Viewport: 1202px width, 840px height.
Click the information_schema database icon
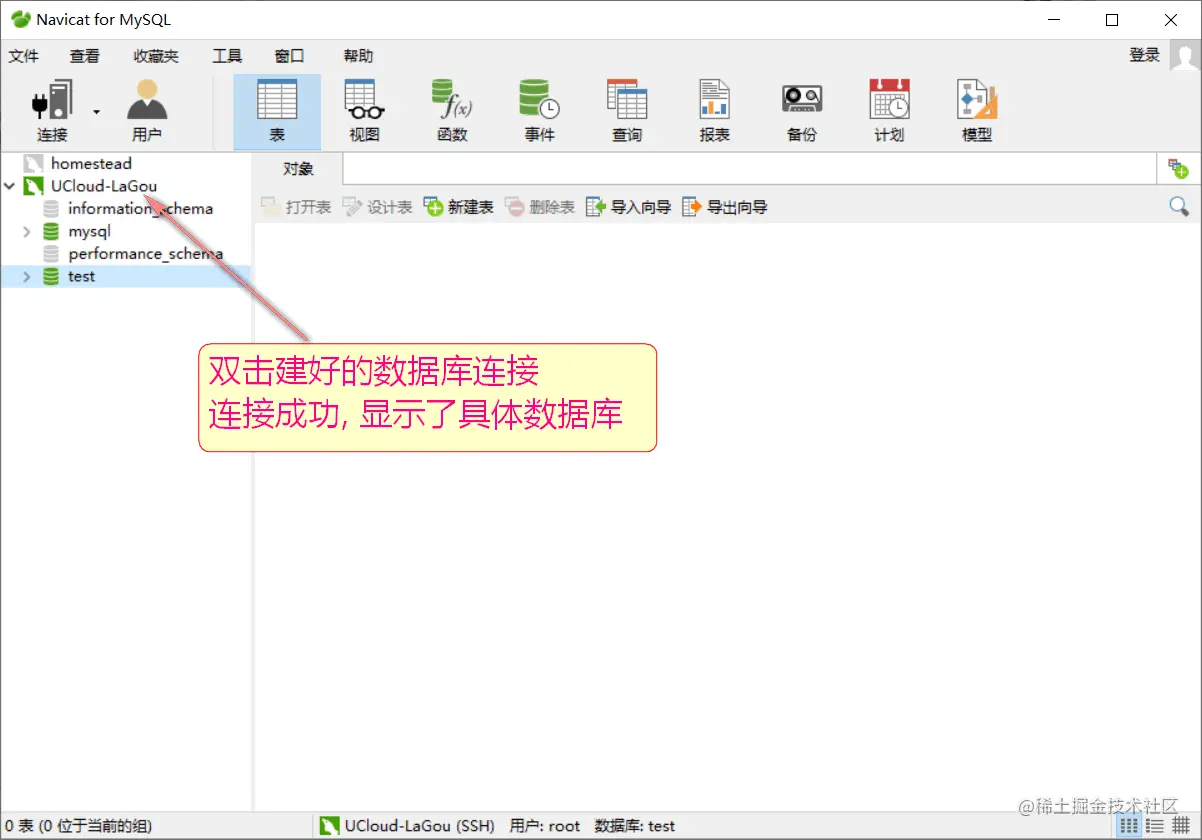click(x=51, y=209)
